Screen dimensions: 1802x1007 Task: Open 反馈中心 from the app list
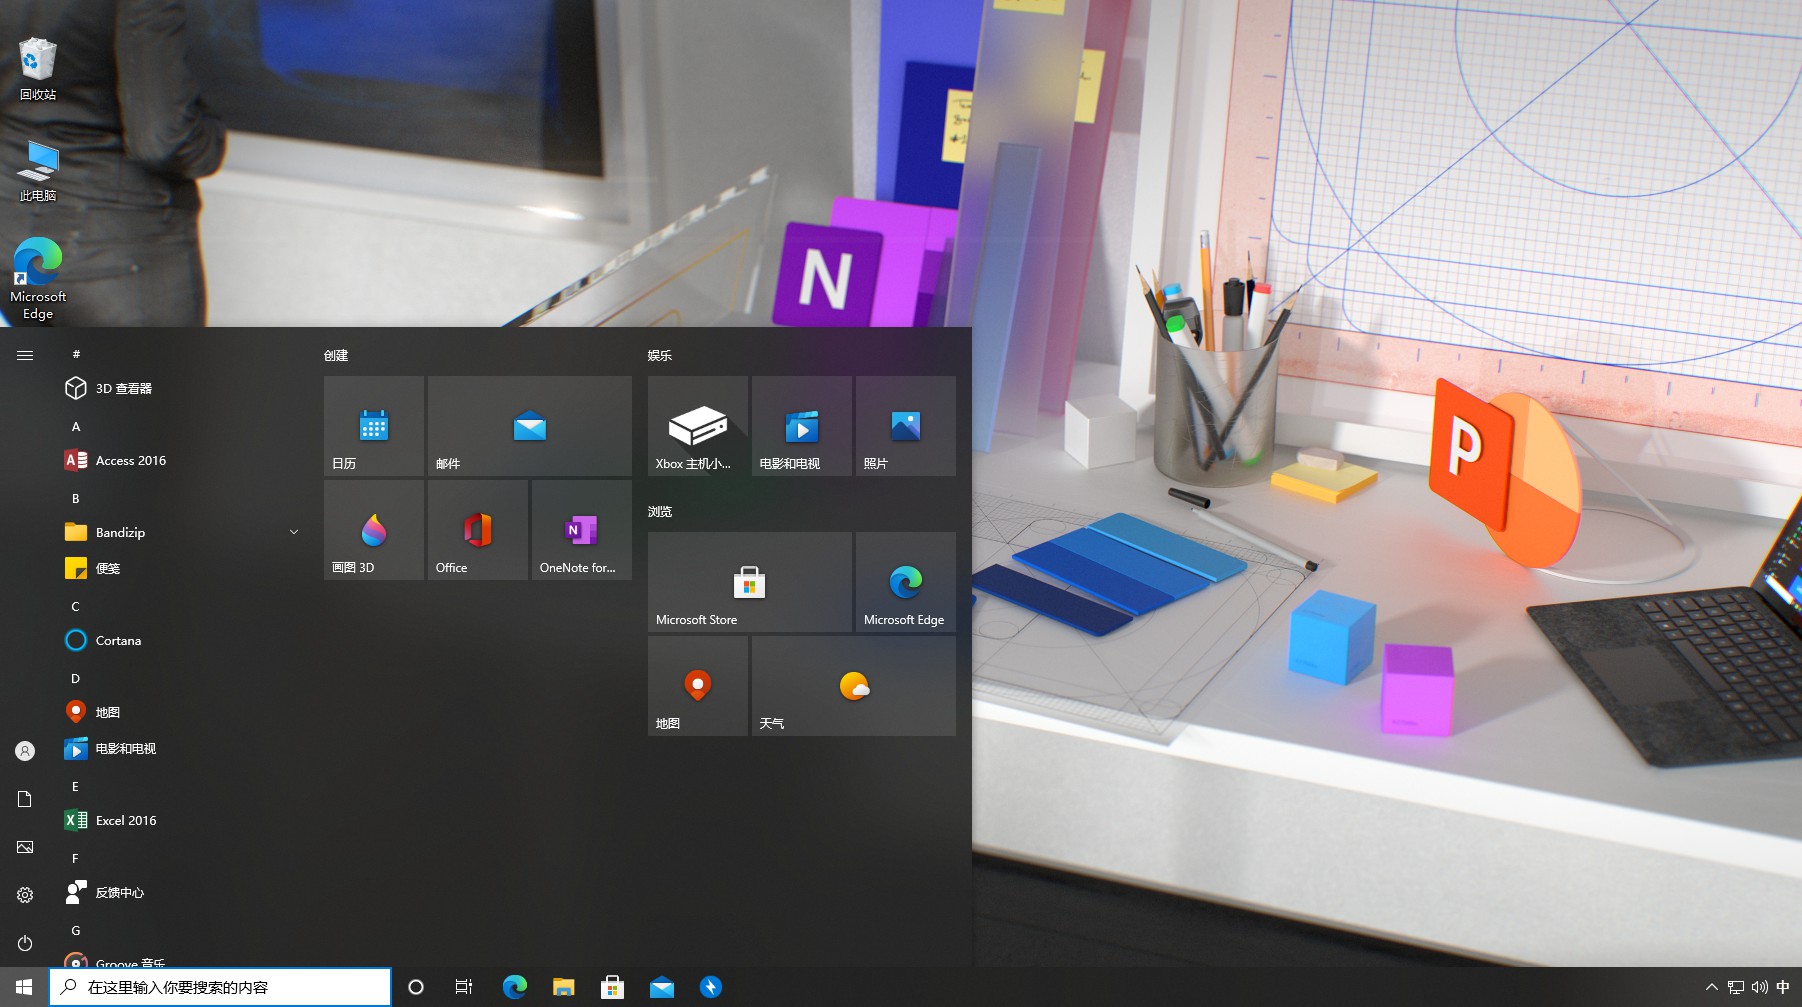tap(119, 892)
